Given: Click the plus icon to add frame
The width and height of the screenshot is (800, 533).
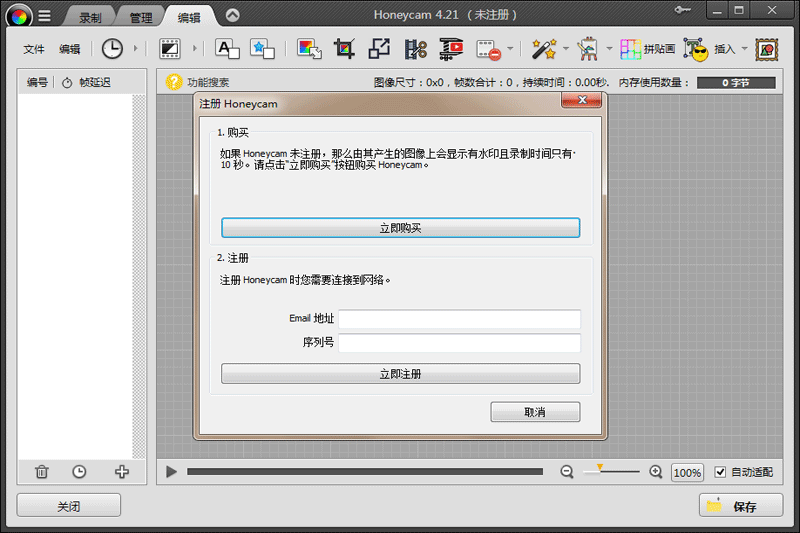Looking at the screenshot, I should 122,472.
